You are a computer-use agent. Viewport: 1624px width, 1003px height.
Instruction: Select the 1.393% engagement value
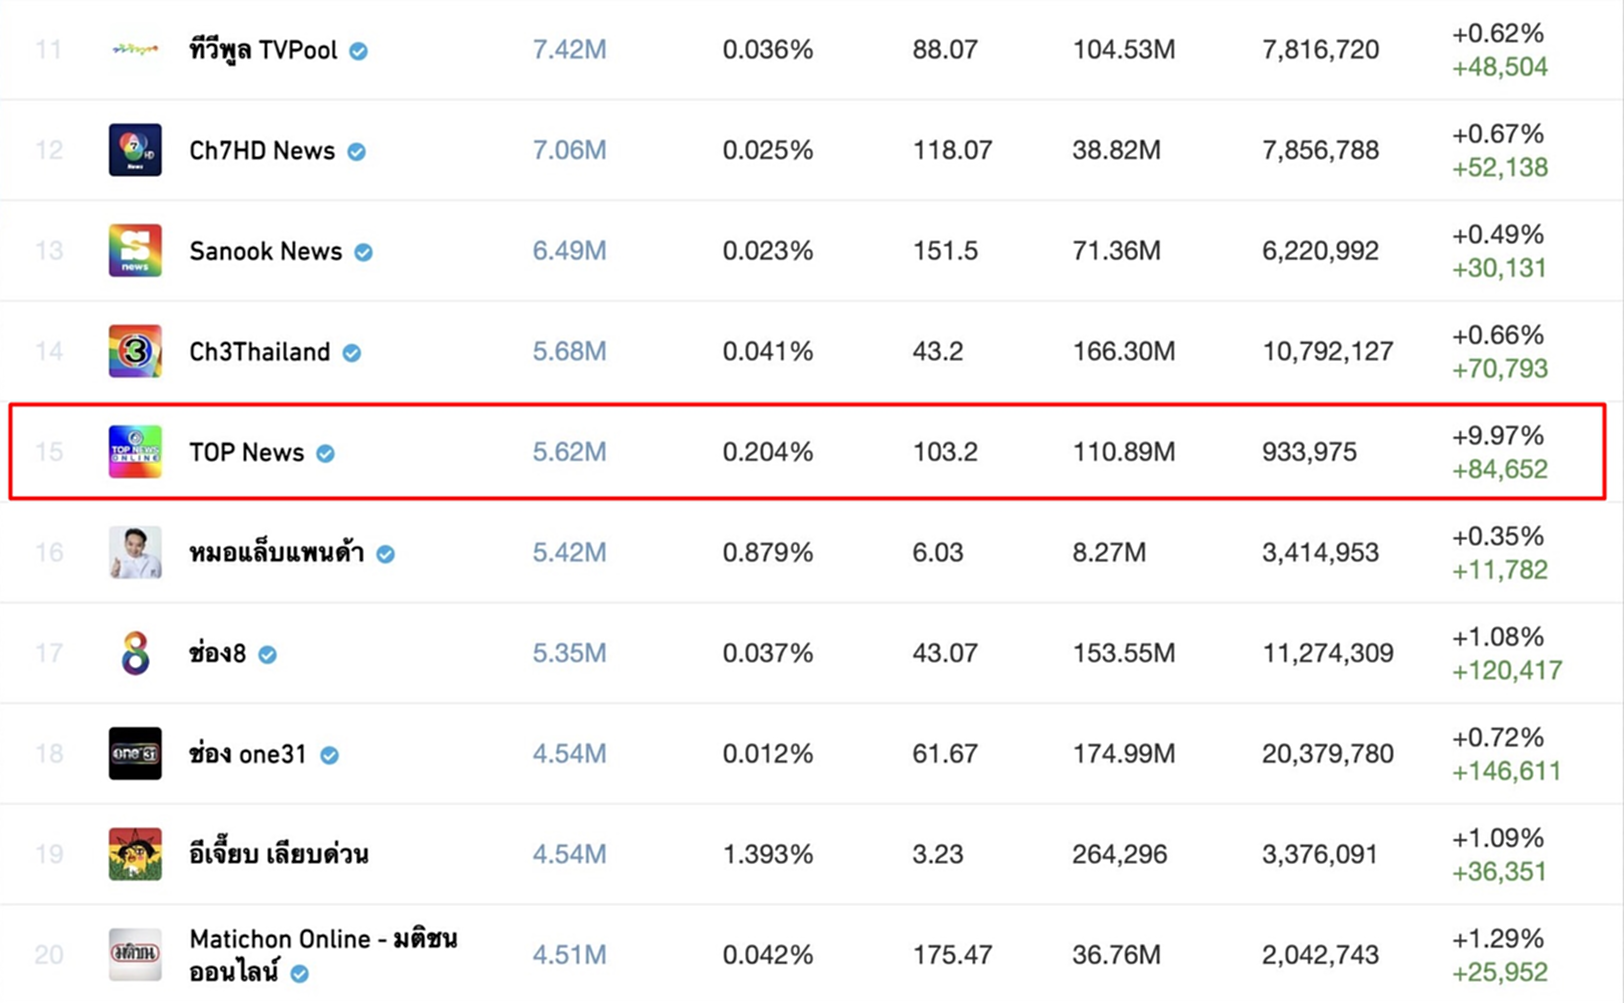coord(768,854)
